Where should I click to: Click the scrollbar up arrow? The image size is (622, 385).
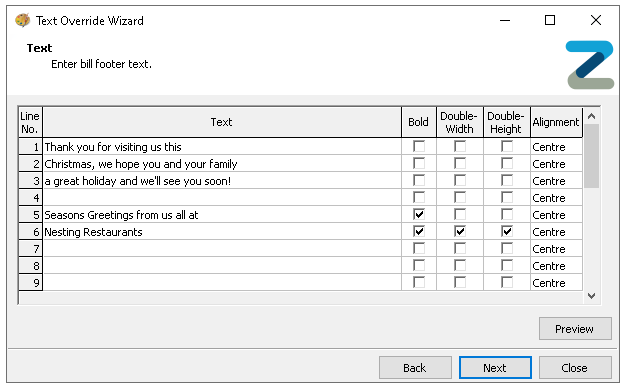click(x=591, y=116)
